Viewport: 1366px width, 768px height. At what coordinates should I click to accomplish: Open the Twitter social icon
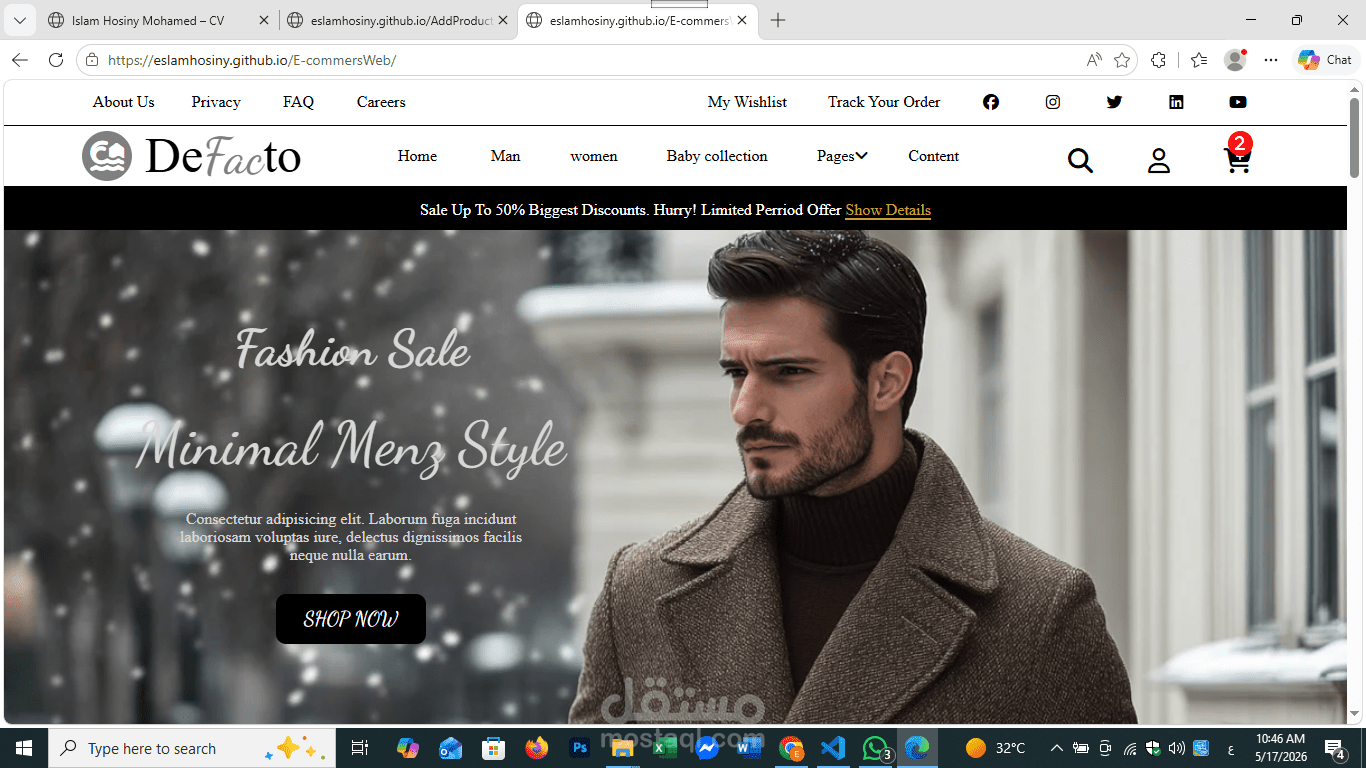coord(1115,102)
